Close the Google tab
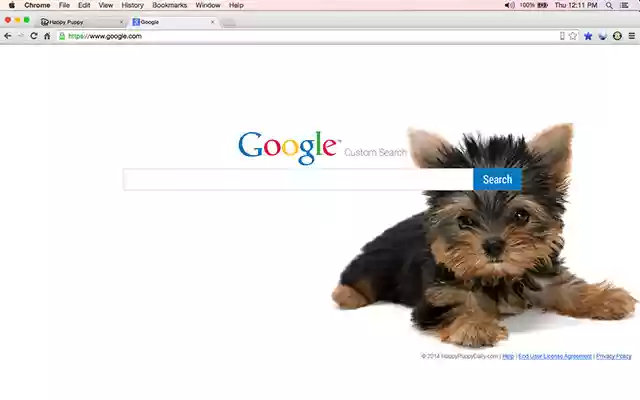Screen dimensions: 640x400 pos(212,22)
